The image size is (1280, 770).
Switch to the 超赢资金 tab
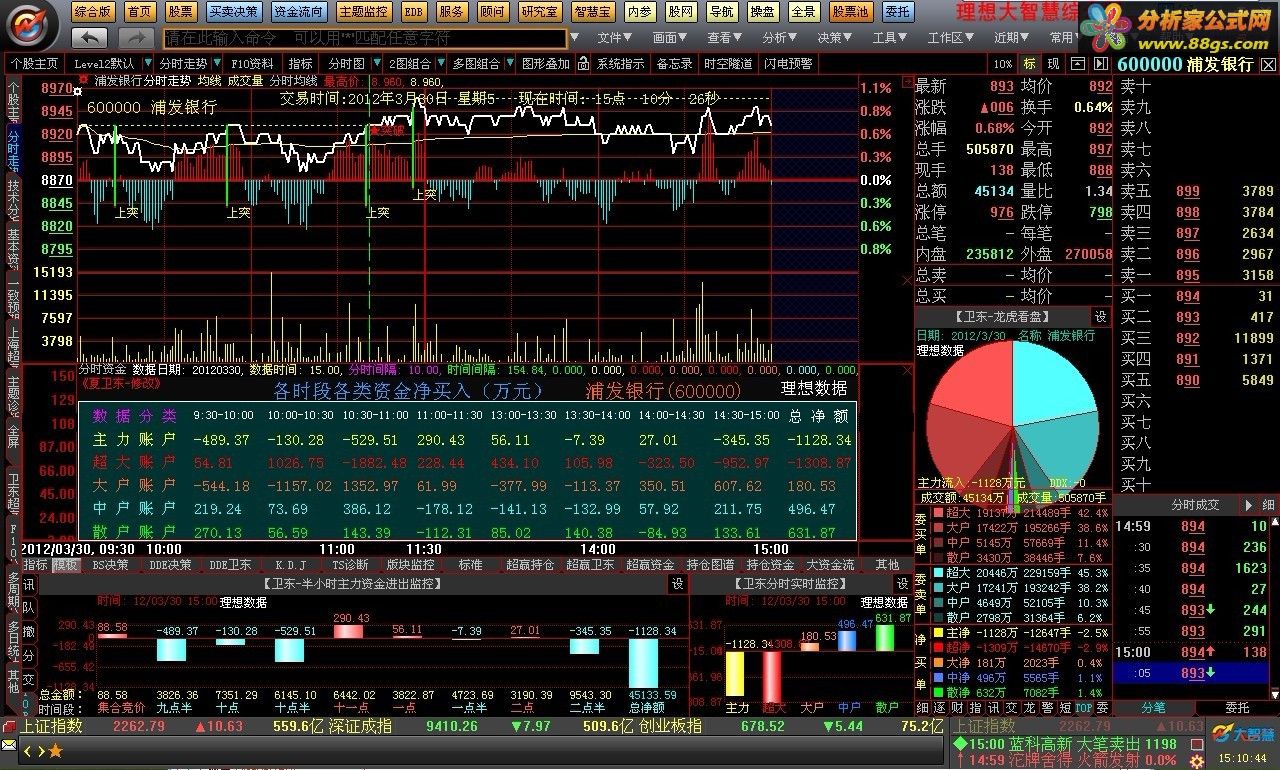coord(650,565)
